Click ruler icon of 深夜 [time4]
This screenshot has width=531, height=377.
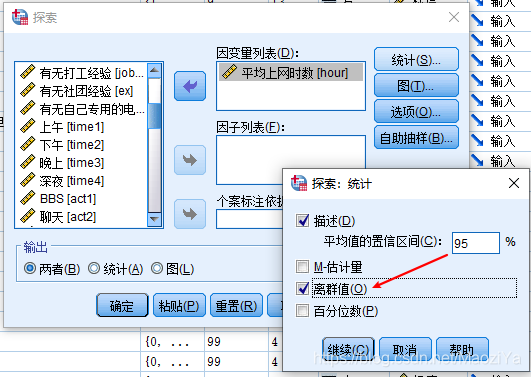[27, 180]
